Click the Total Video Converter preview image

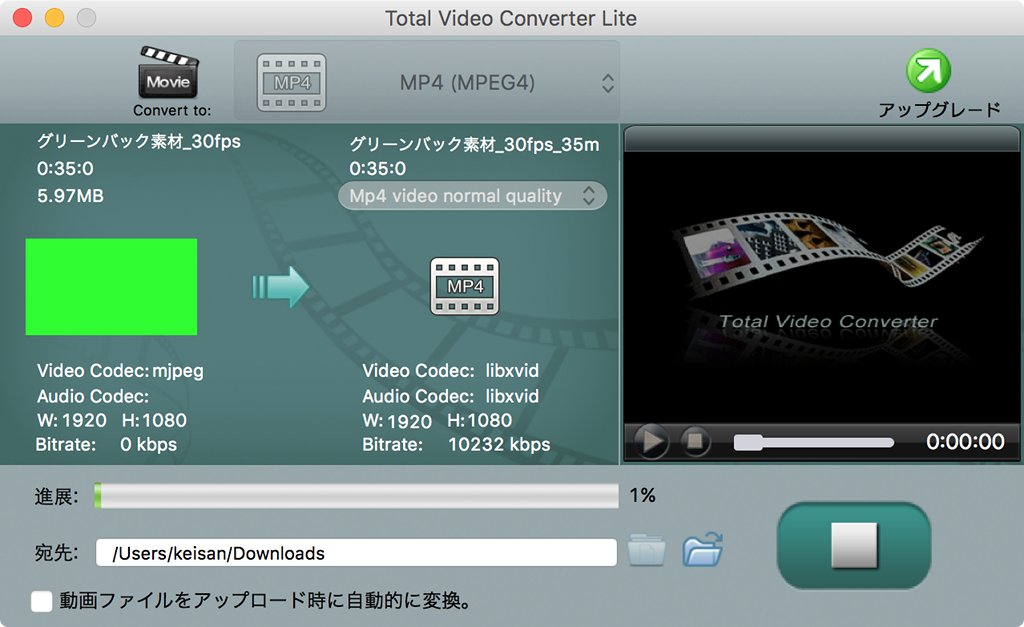click(822, 287)
